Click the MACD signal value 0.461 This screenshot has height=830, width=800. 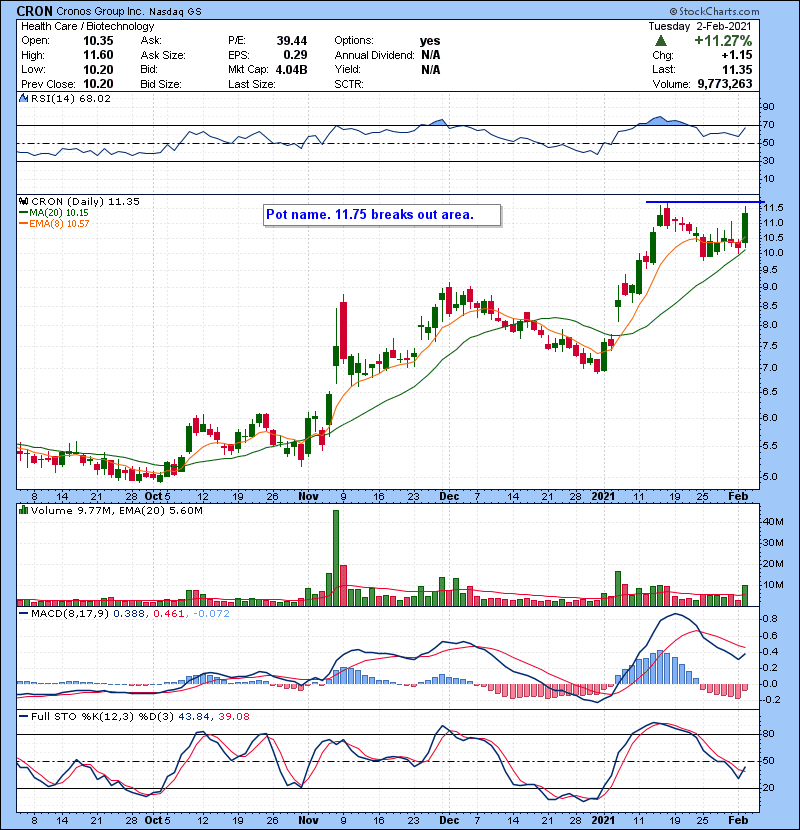coord(168,614)
